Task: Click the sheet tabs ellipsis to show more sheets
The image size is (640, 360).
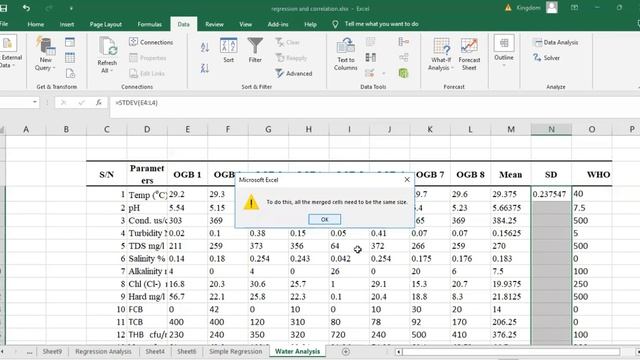Action: 29,352
